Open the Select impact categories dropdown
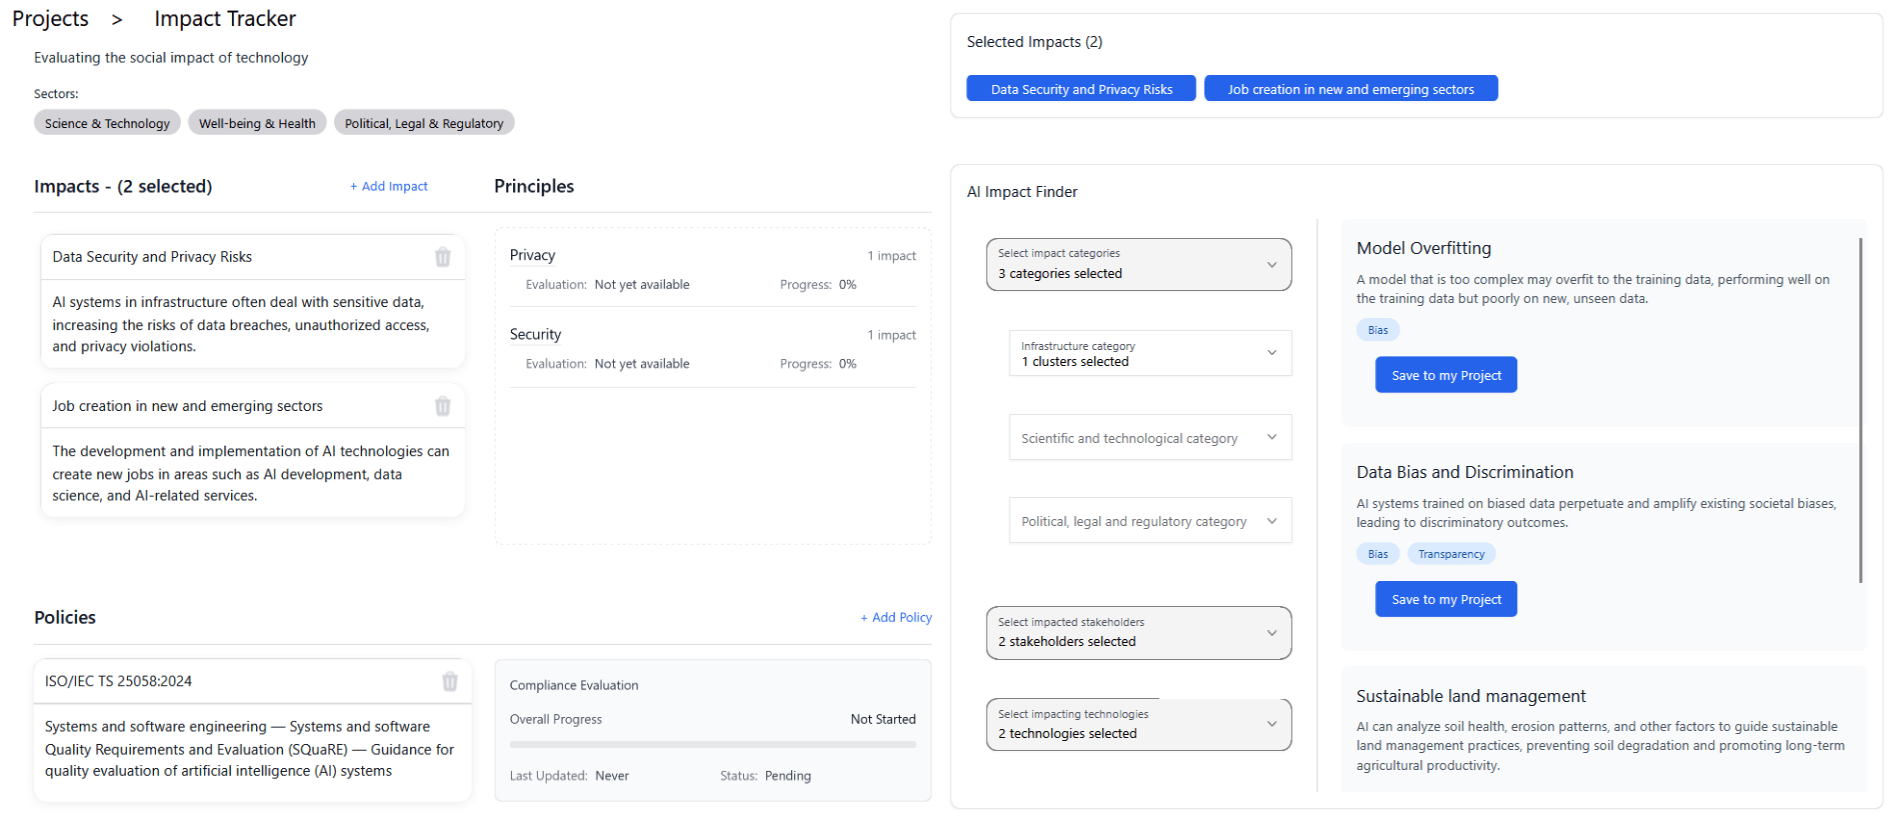 (x=1138, y=264)
